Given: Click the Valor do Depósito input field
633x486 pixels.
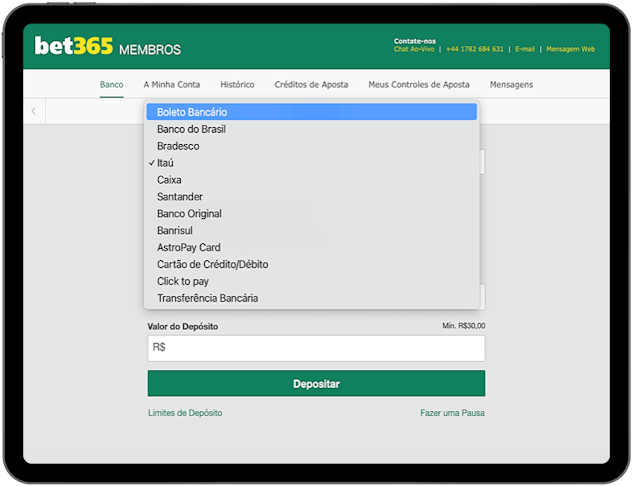Looking at the screenshot, I should tap(316, 348).
